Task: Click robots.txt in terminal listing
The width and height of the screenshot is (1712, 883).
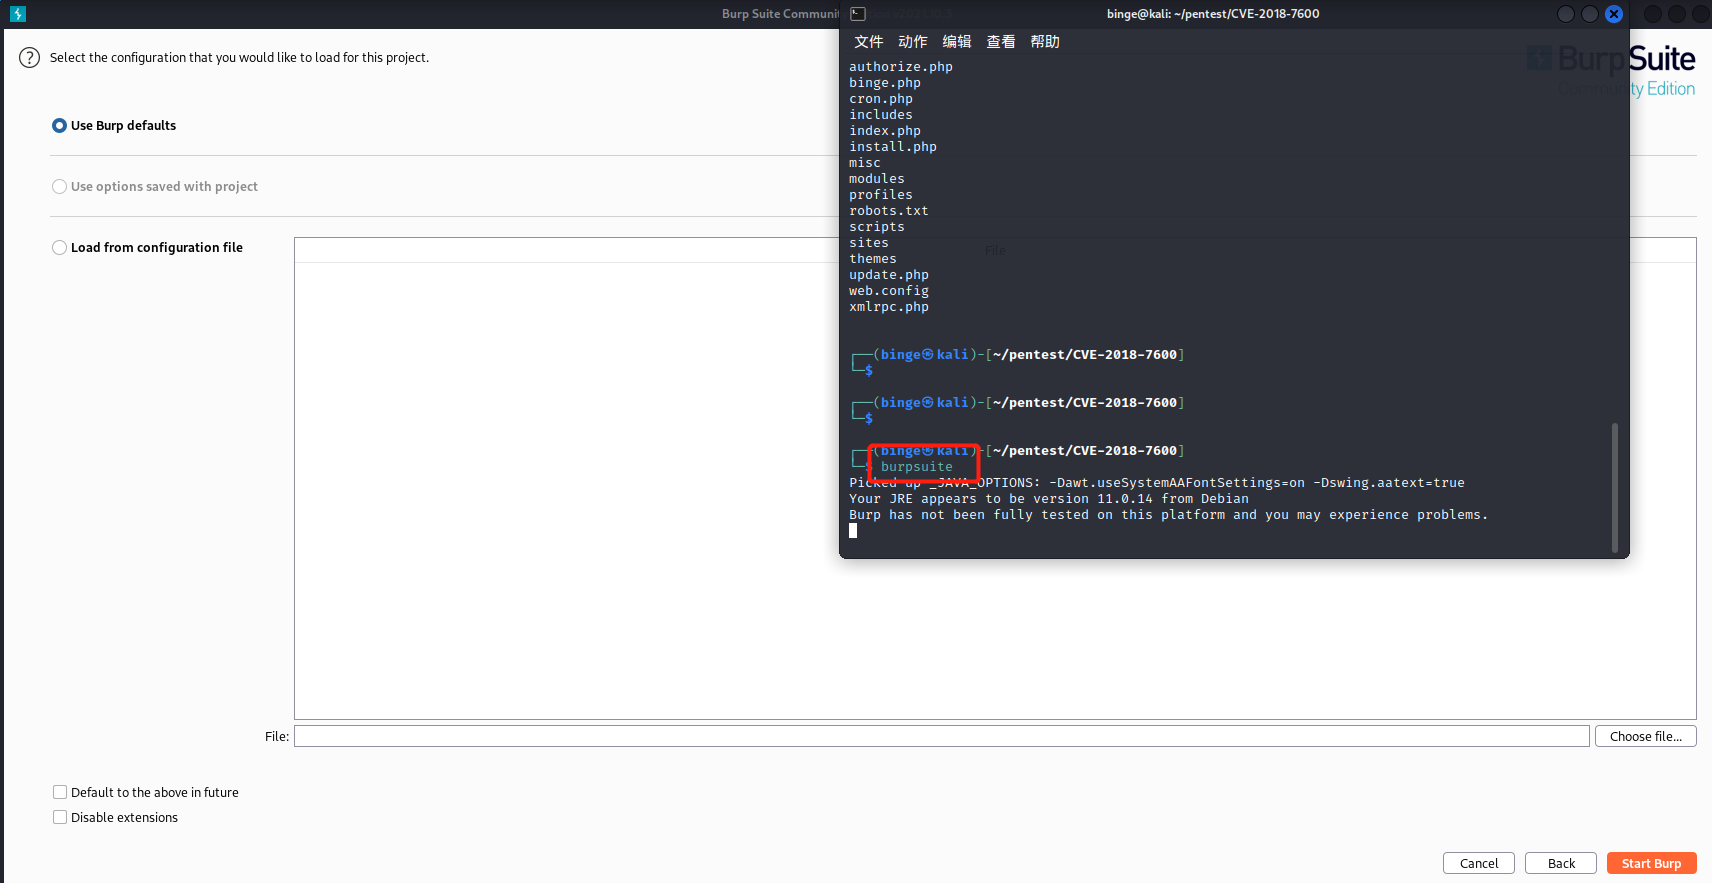Action: point(889,211)
